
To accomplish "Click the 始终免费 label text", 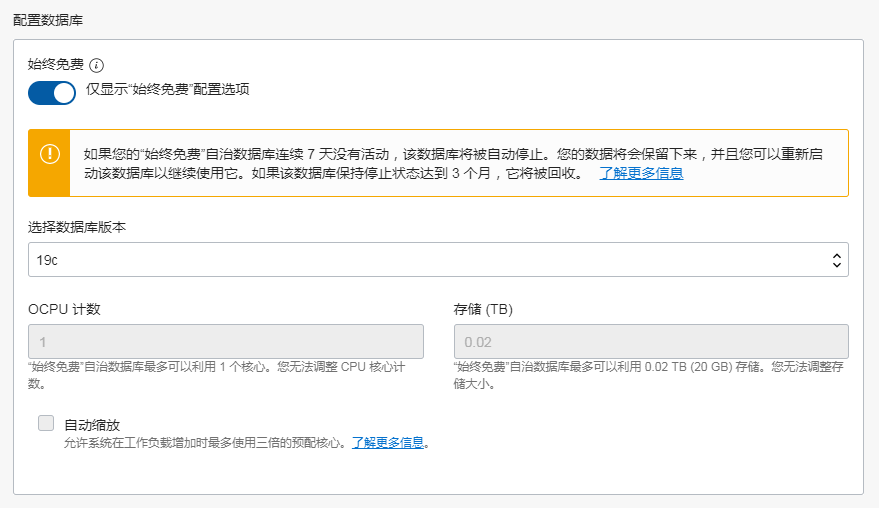I will 55,64.
